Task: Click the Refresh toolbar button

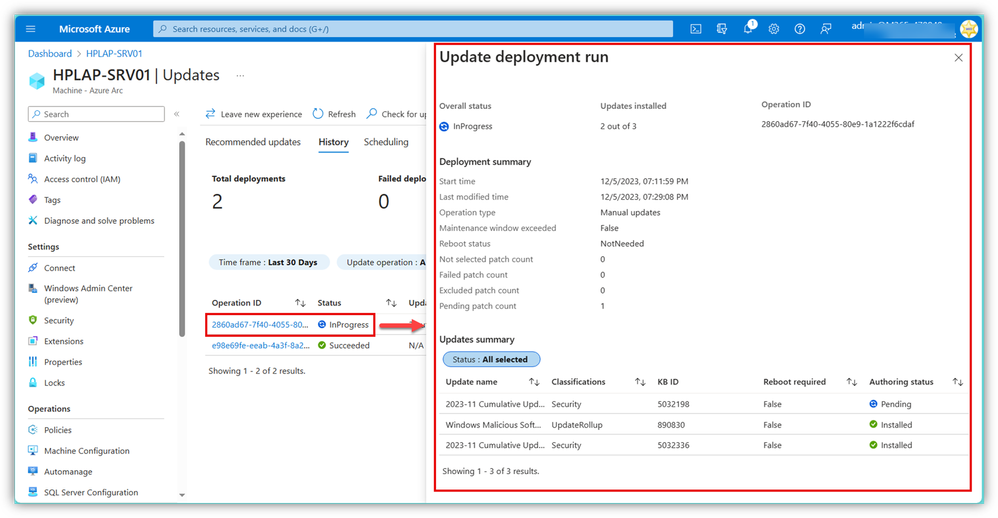Action: [334, 114]
